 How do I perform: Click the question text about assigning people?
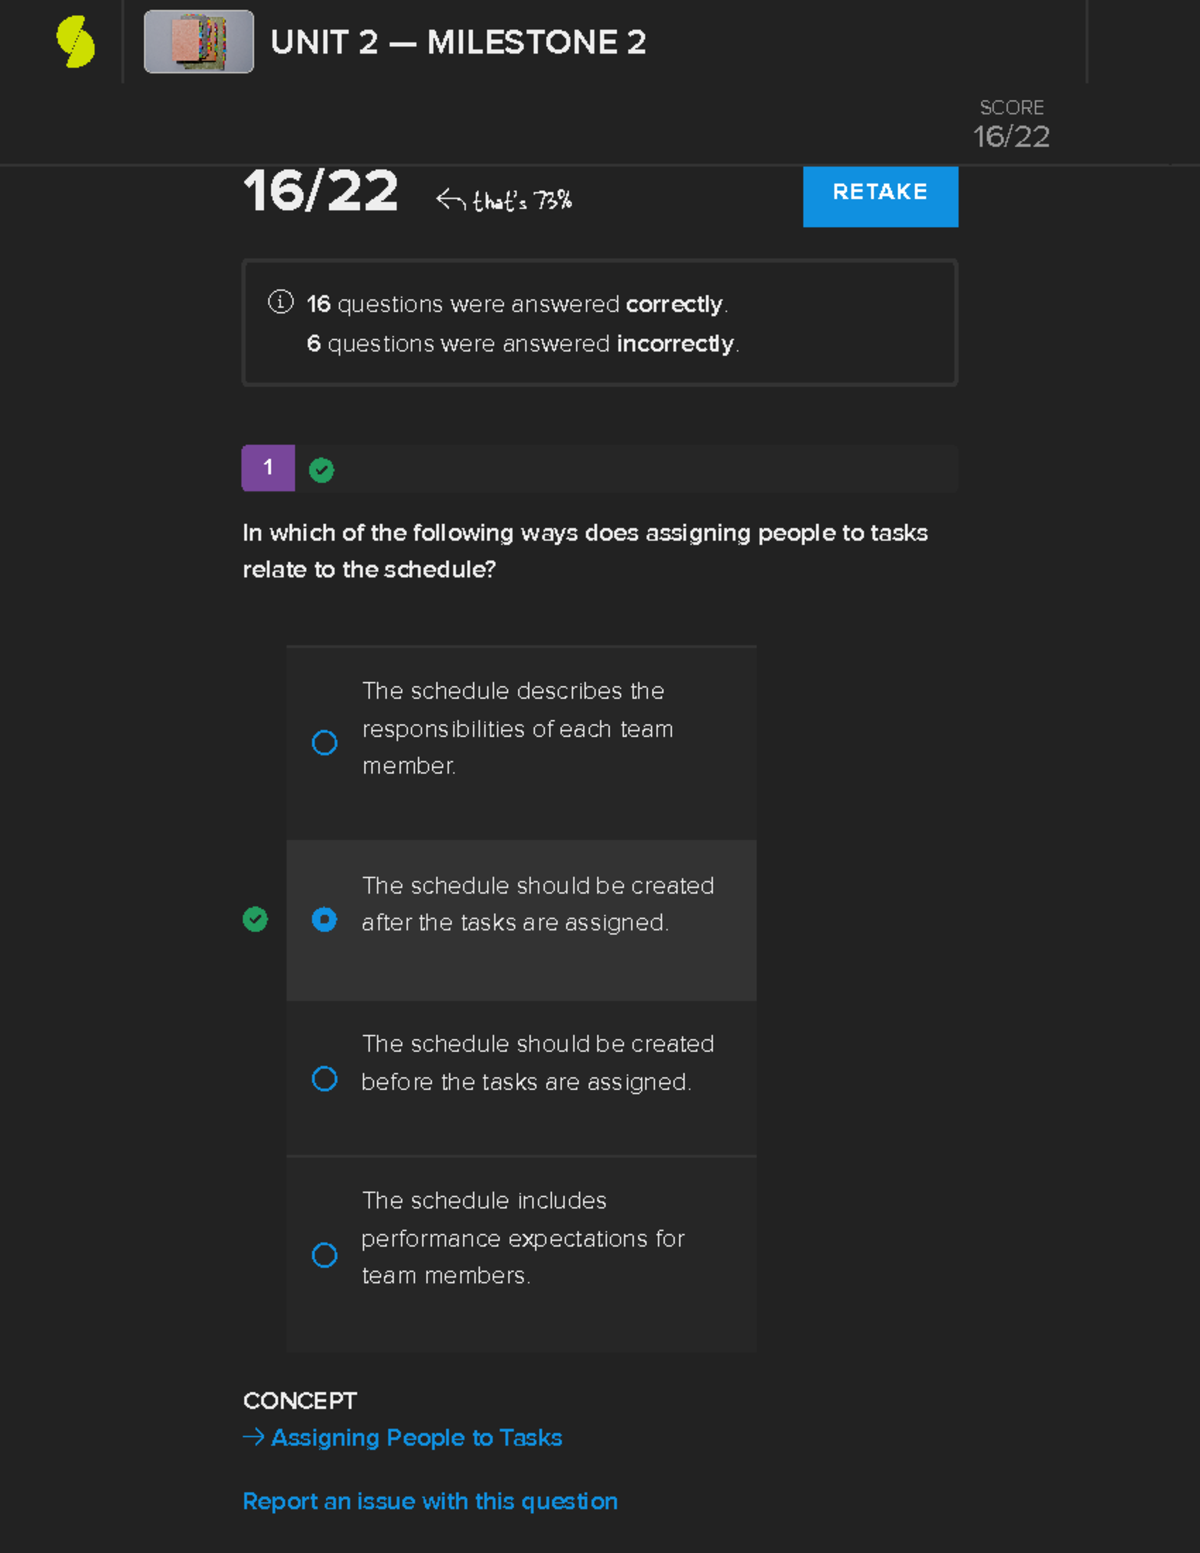(585, 551)
